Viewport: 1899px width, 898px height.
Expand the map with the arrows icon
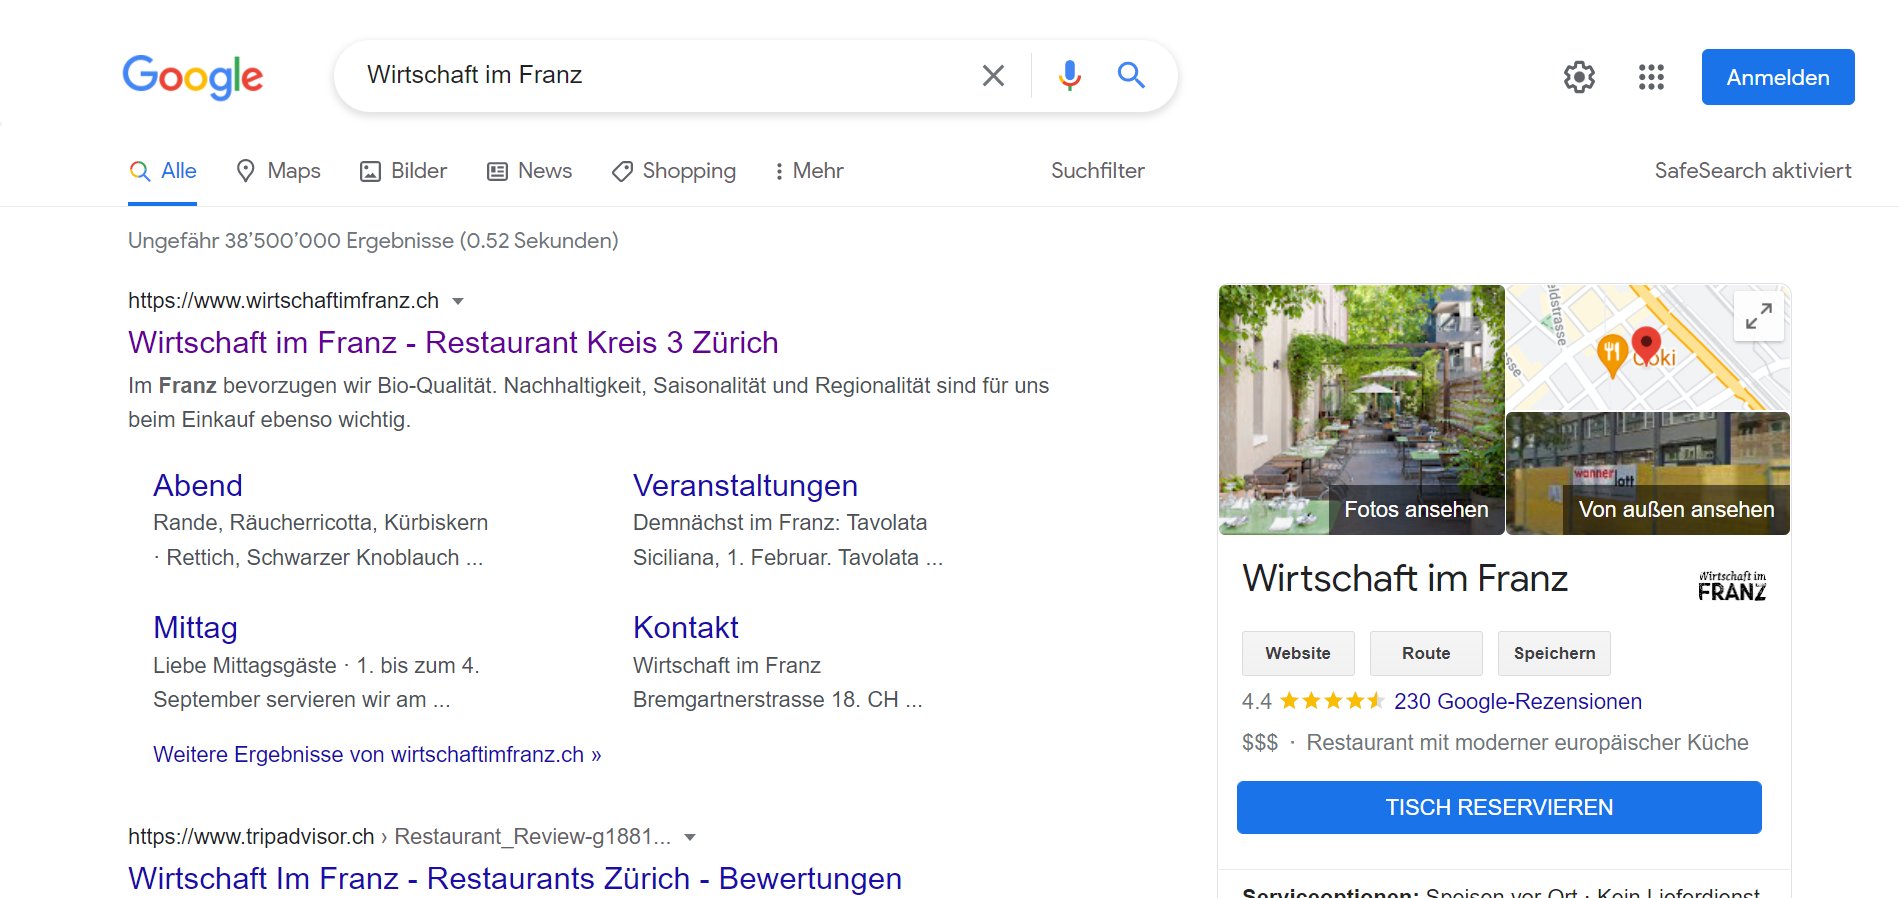pos(1759,316)
